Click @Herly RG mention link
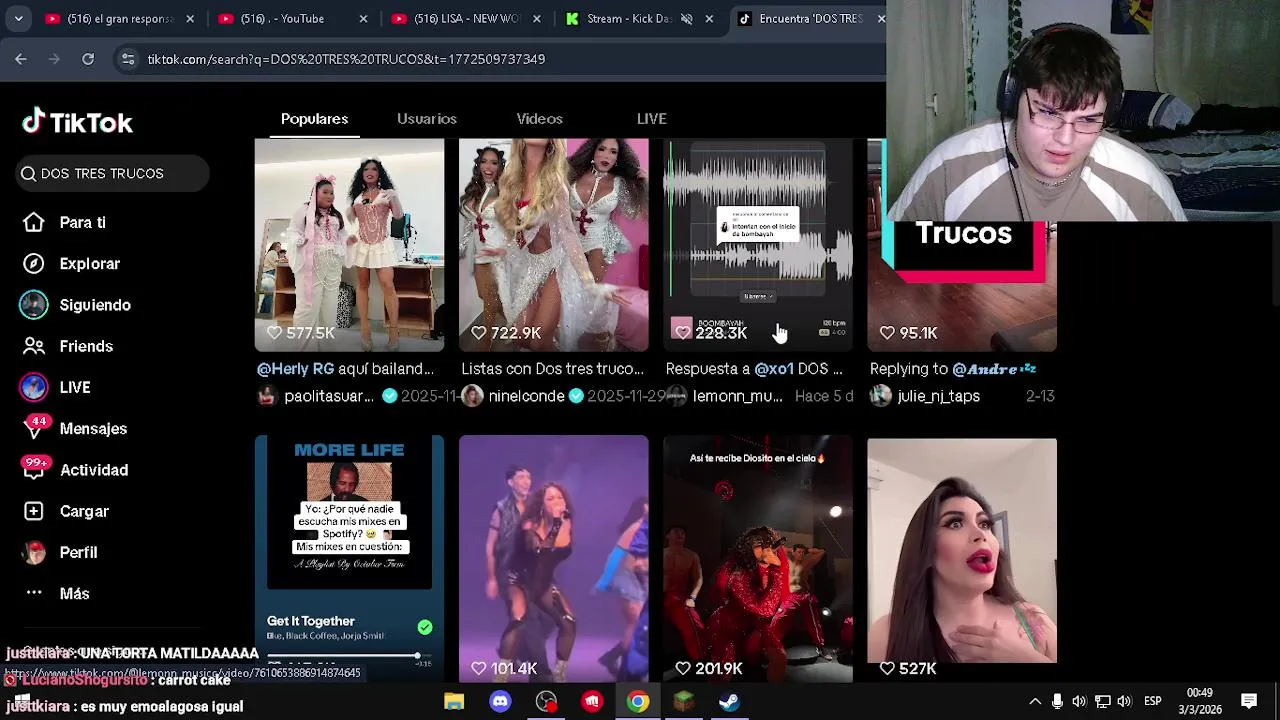This screenshot has width=1280, height=720. pyautogui.click(x=296, y=369)
